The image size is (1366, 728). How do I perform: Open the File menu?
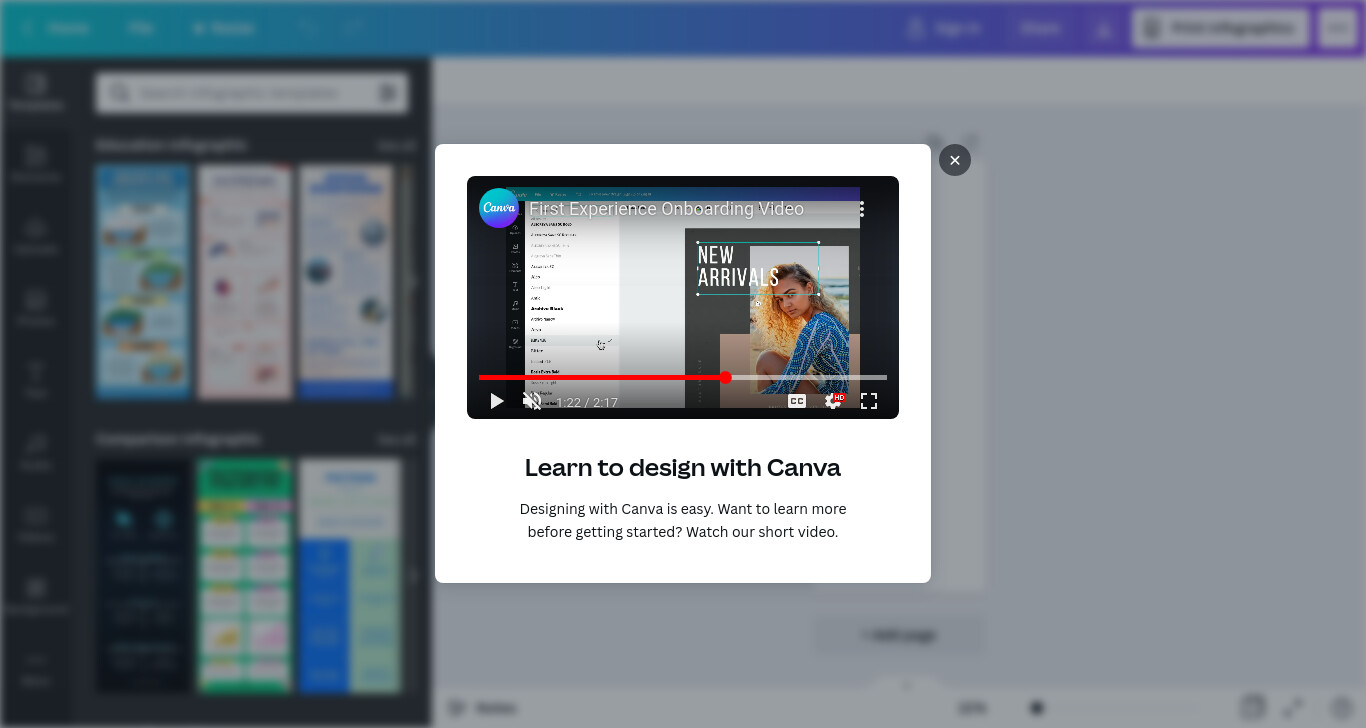(x=140, y=28)
